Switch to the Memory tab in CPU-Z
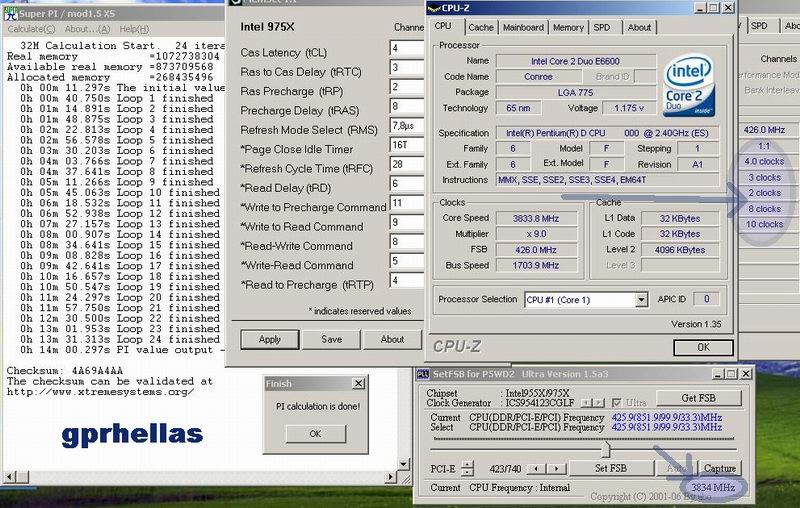The width and height of the screenshot is (800, 508). pos(568,28)
